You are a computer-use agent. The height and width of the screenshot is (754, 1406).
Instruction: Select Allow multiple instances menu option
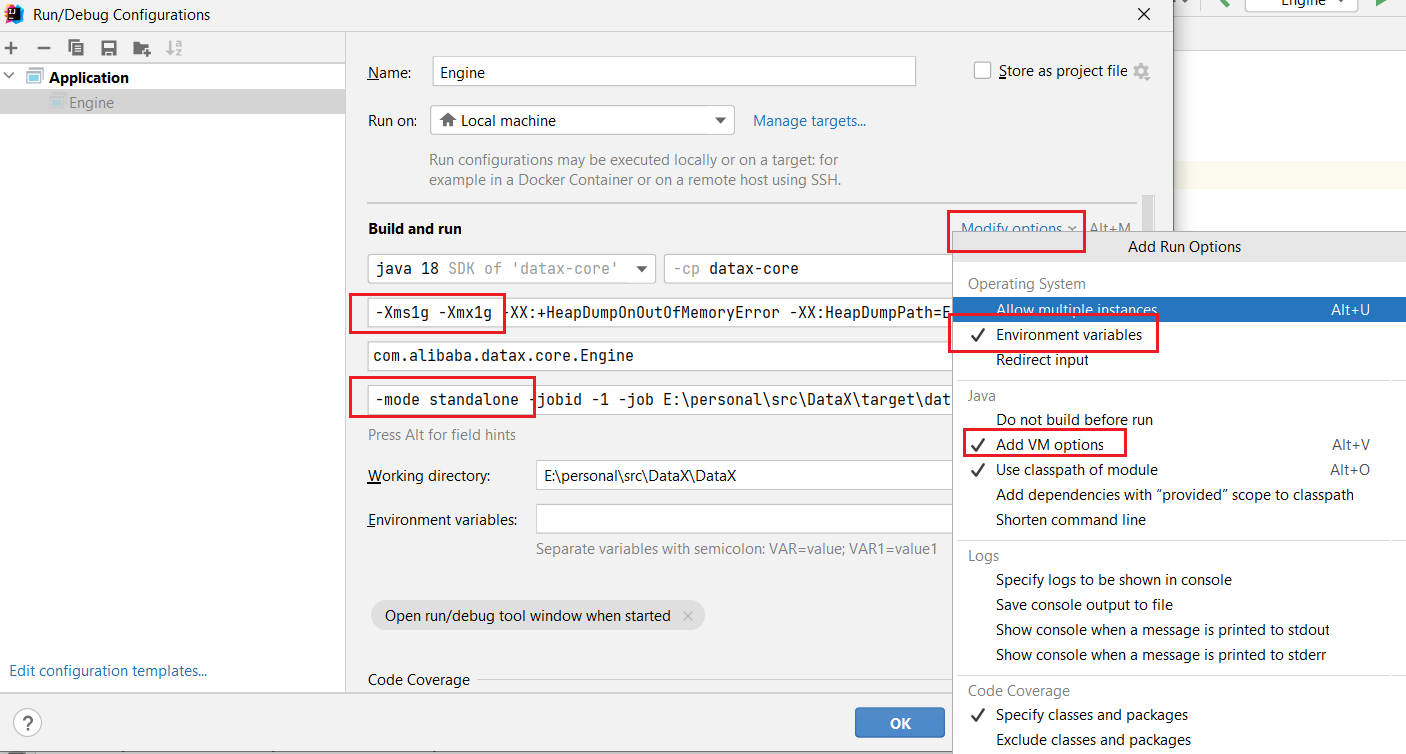click(x=1076, y=310)
